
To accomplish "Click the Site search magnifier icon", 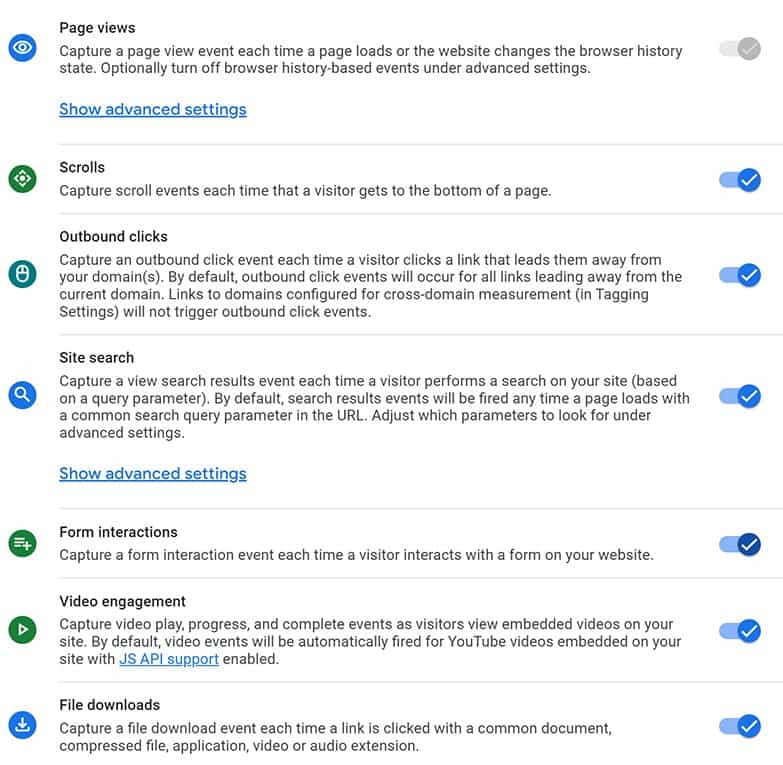I will click(22, 395).
